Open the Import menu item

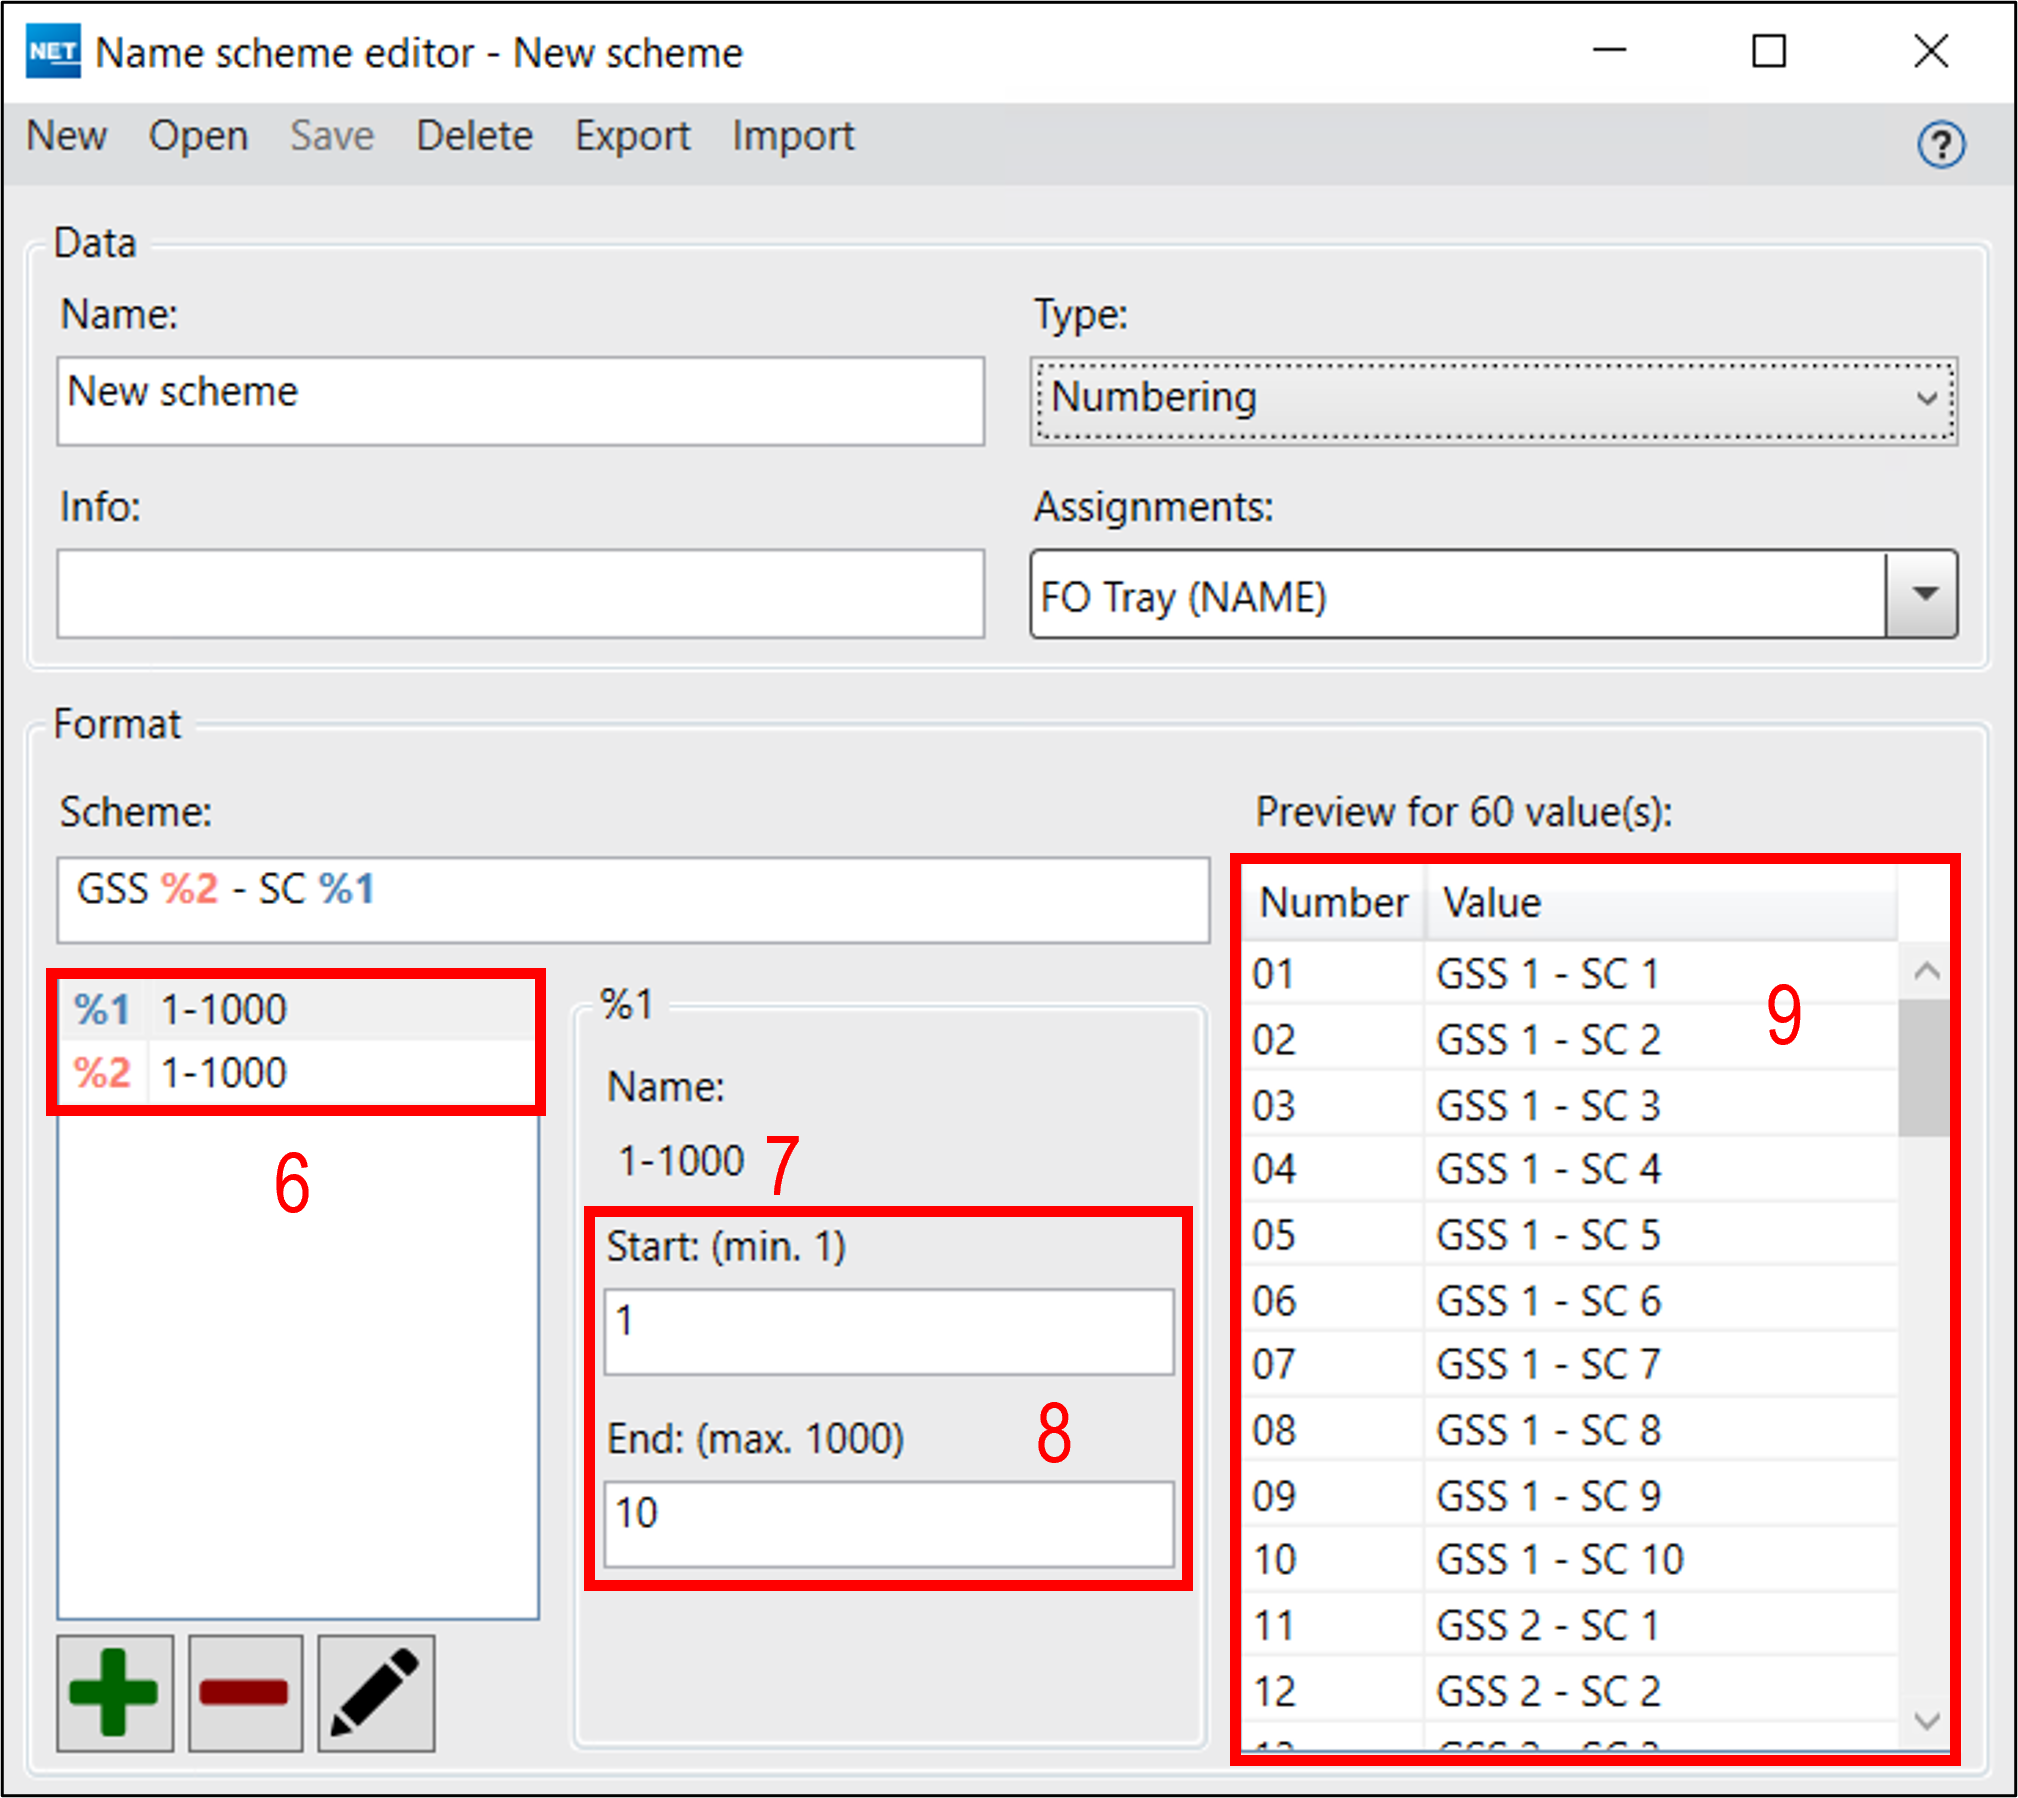(793, 135)
